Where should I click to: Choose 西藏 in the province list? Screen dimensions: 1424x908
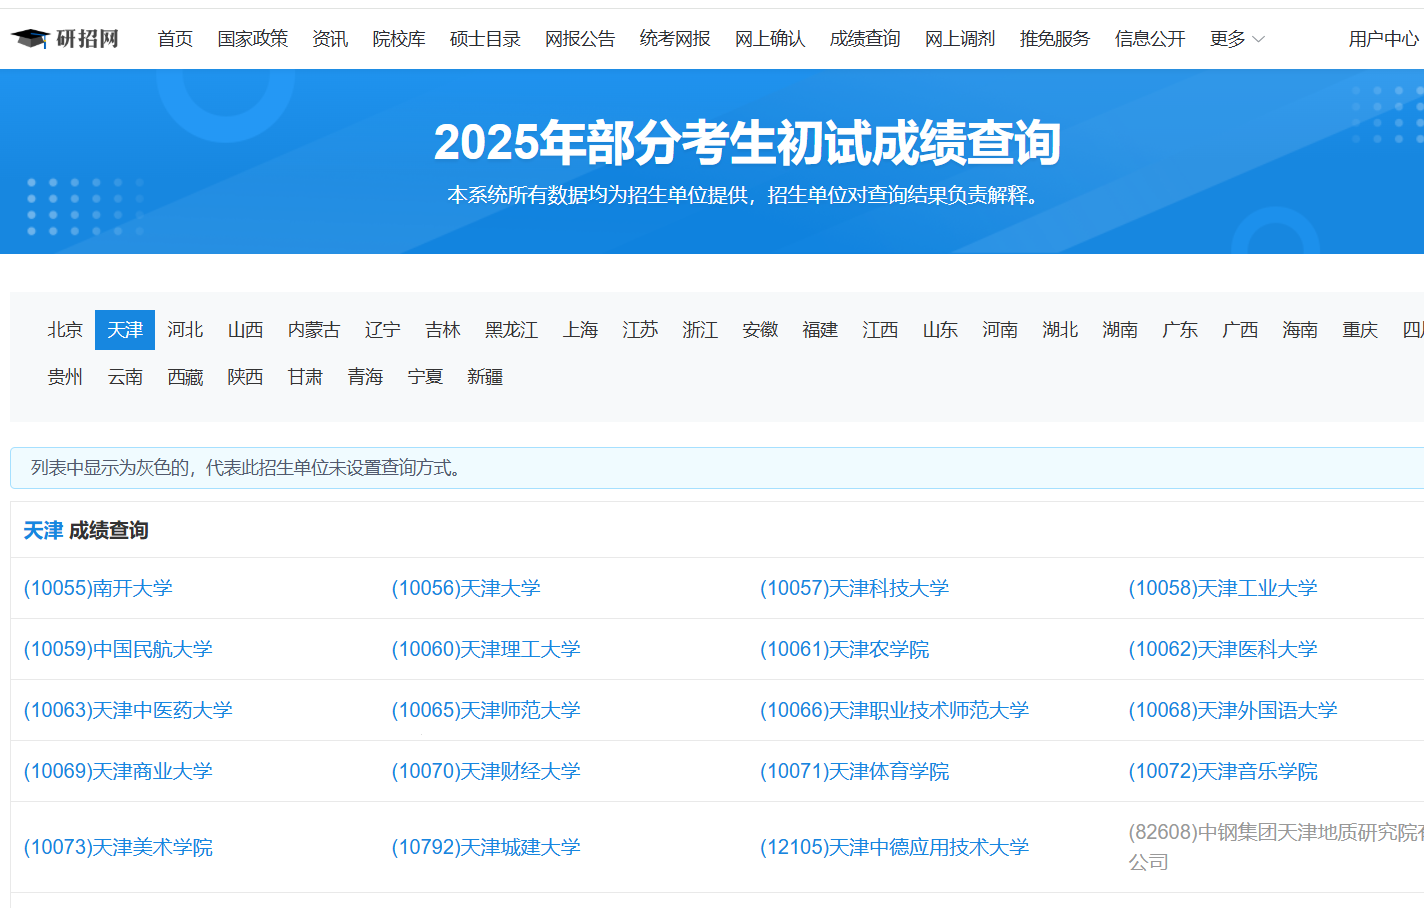point(185,377)
